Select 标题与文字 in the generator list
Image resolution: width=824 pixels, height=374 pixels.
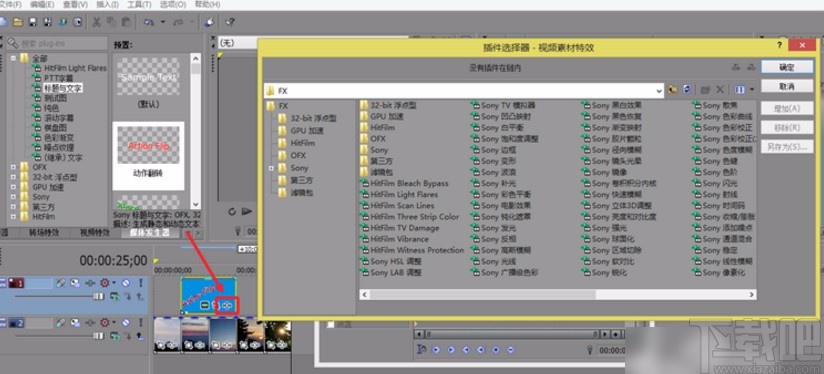pyautogui.click(x=63, y=88)
